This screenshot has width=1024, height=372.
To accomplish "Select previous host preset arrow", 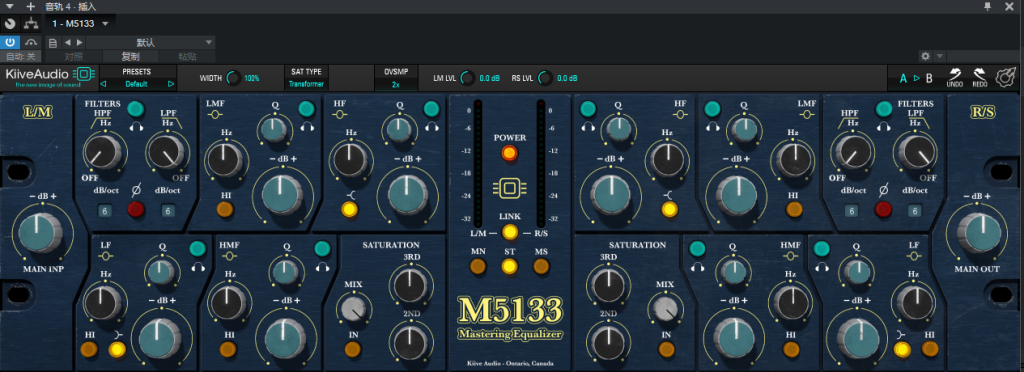I will (68, 42).
